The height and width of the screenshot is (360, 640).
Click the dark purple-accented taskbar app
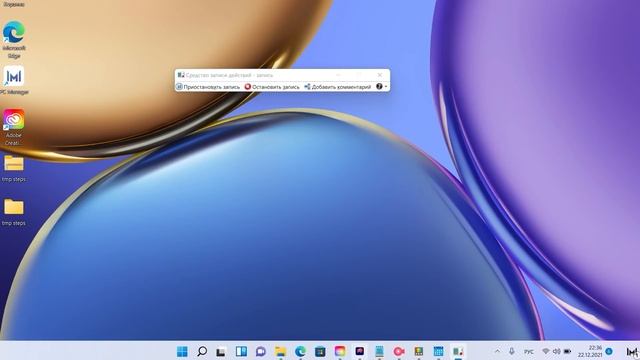360,351
